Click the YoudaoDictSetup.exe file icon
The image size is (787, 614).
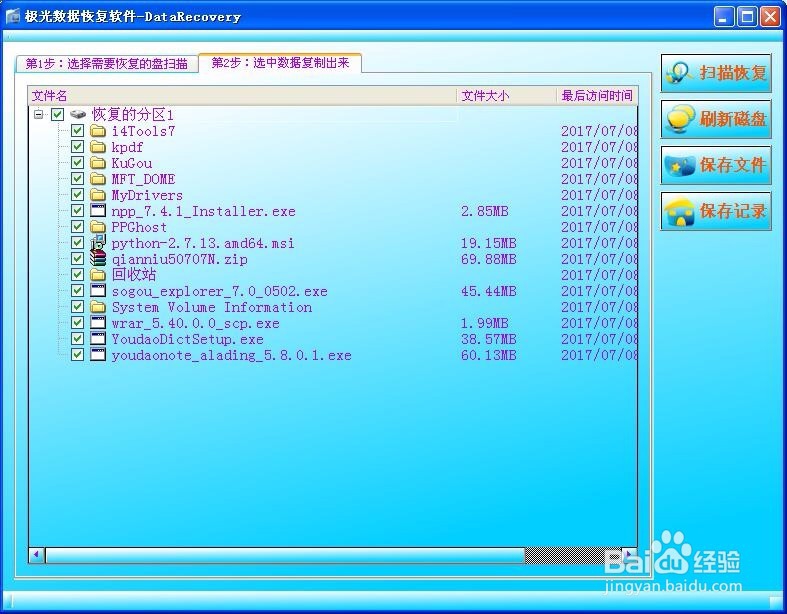click(x=98, y=338)
